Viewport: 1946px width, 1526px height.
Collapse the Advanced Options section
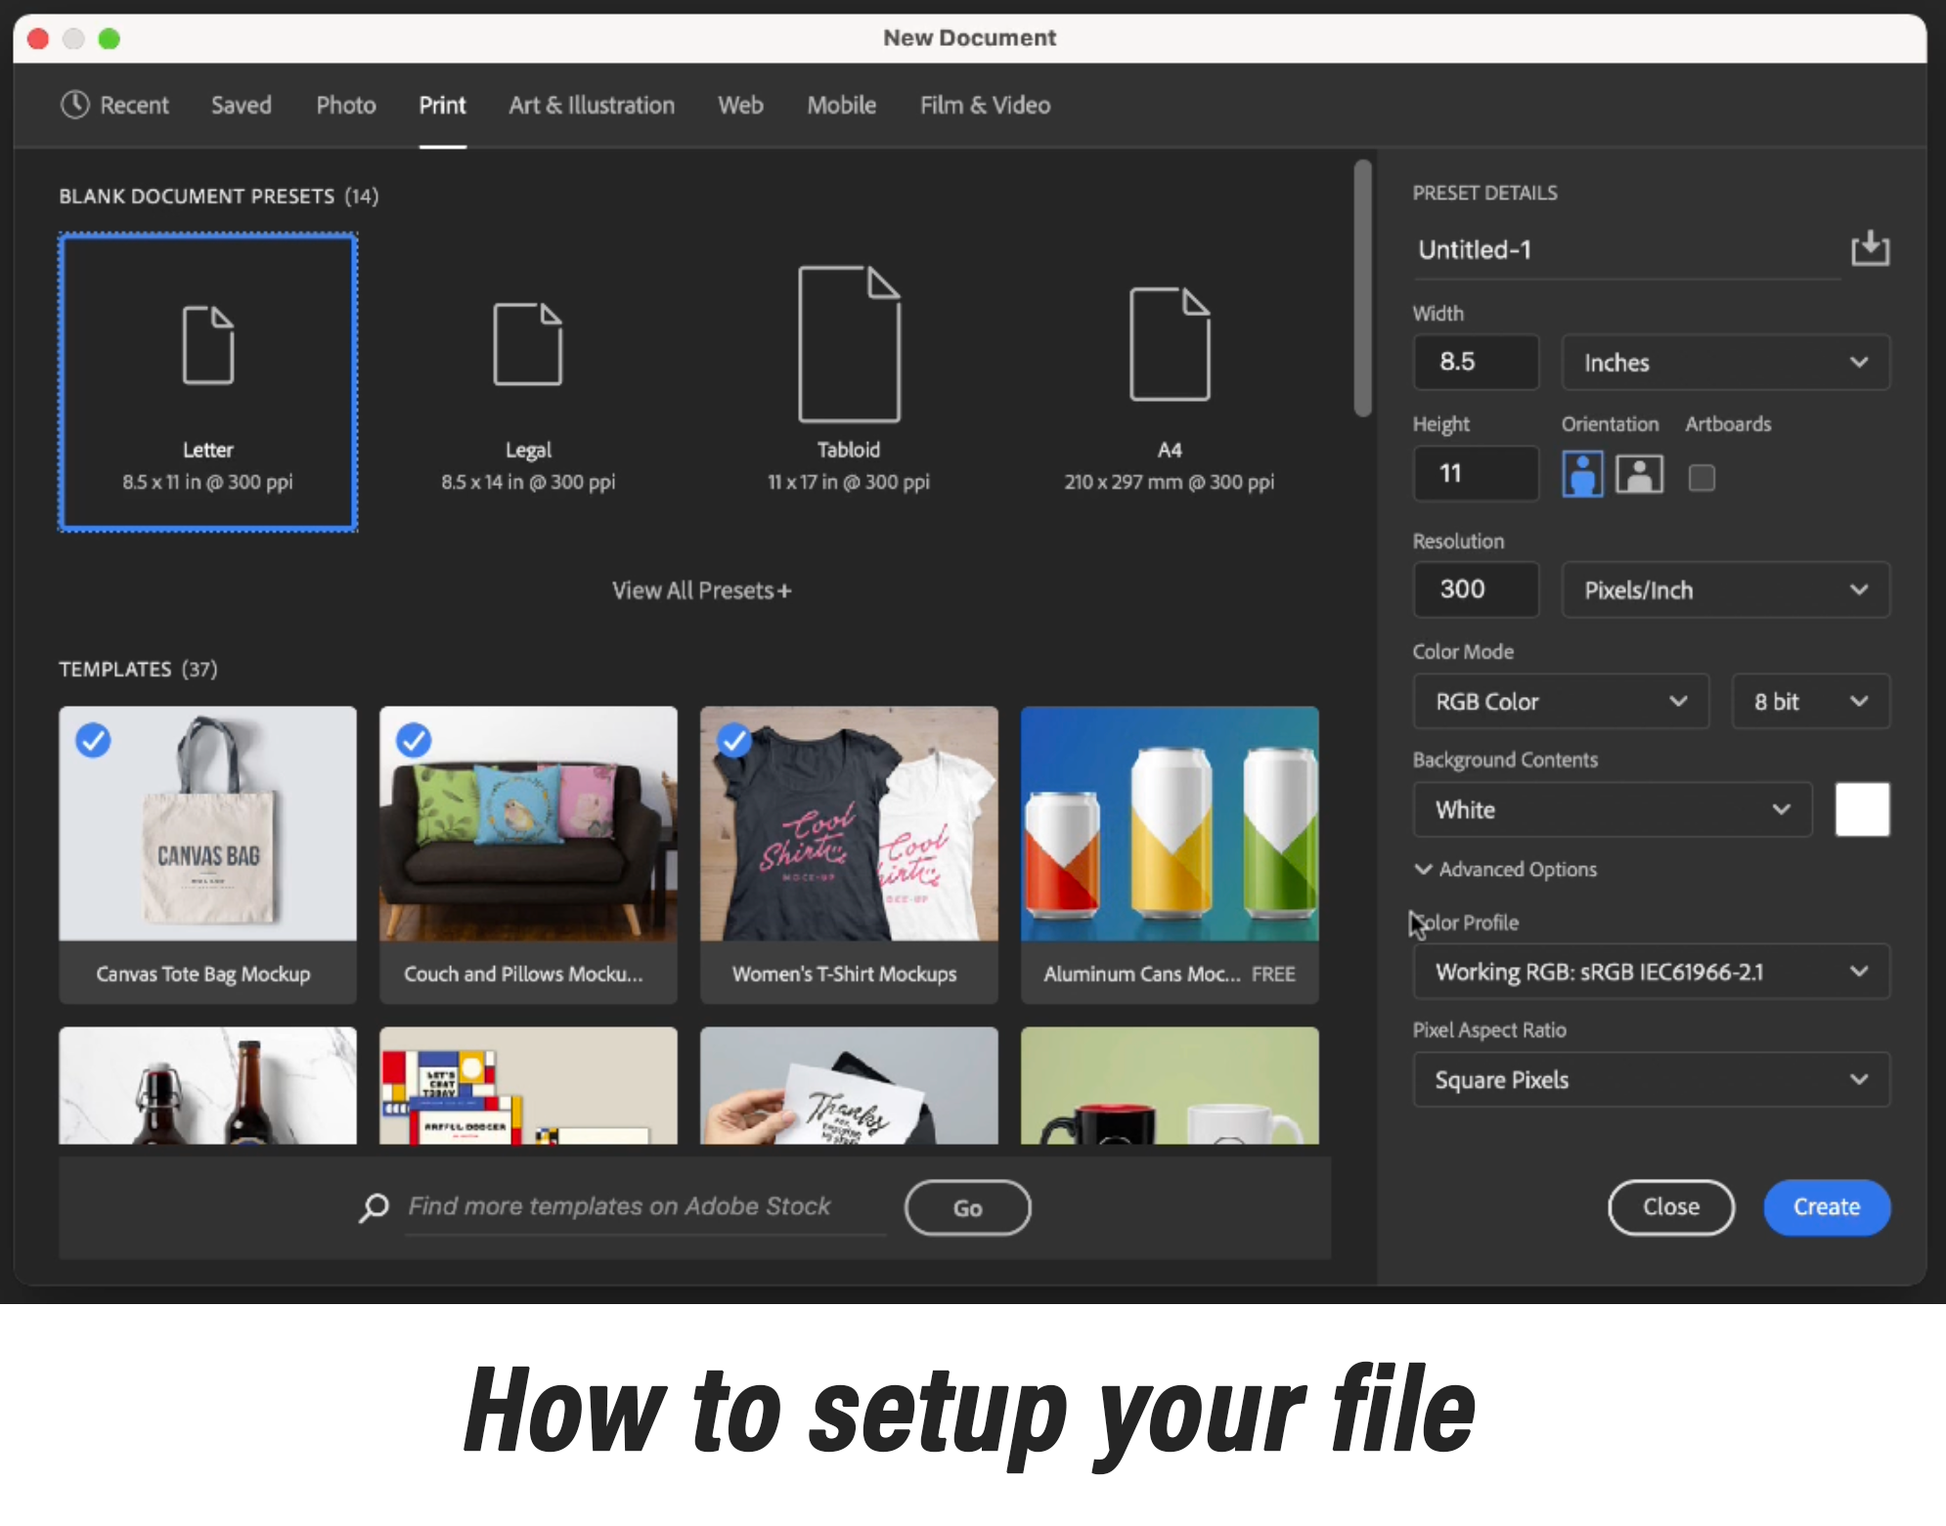[1506, 869]
